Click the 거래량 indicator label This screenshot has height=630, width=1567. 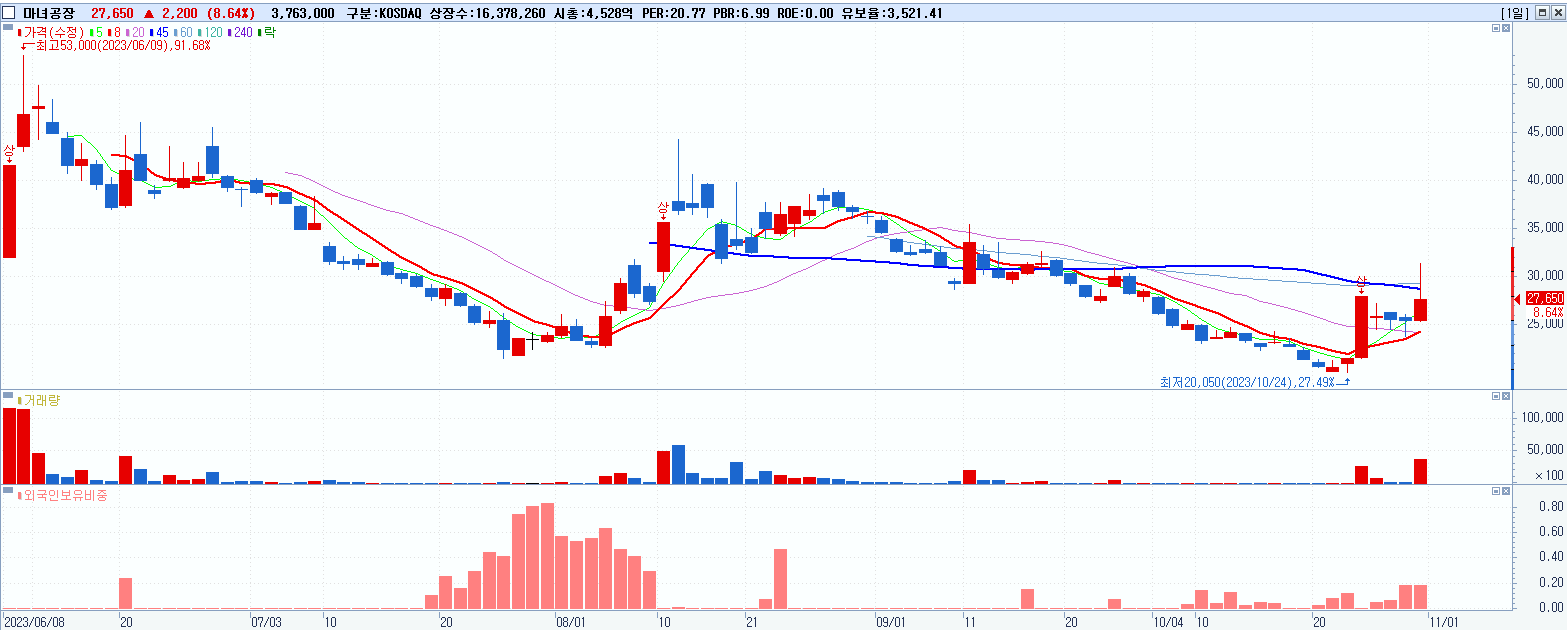point(41,400)
